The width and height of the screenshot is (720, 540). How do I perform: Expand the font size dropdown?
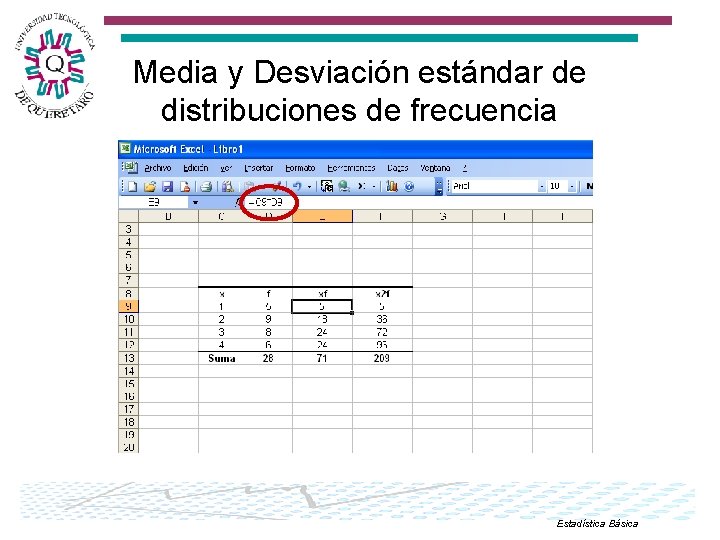click(572, 186)
